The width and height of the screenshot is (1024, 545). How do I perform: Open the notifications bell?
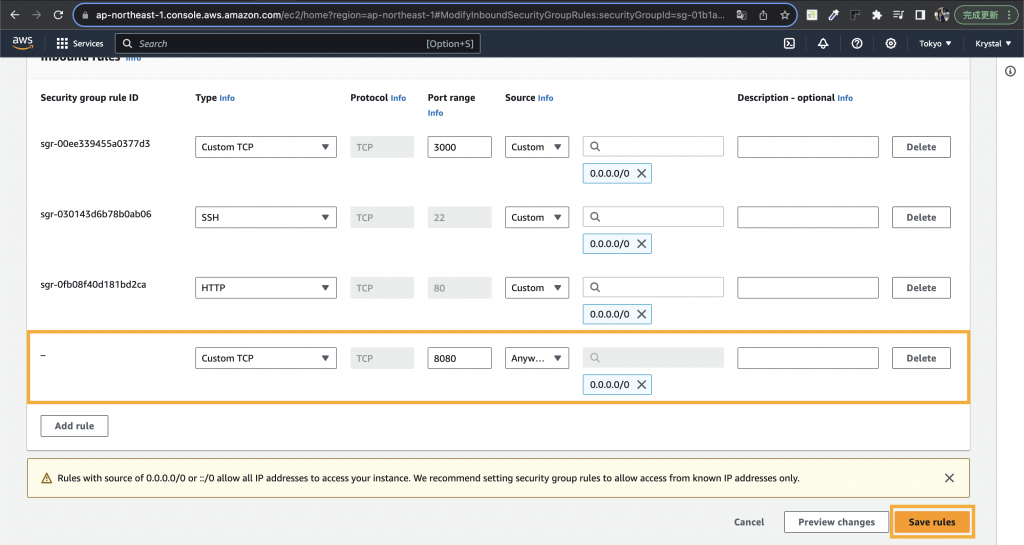pyautogui.click(x=823, y=43)
